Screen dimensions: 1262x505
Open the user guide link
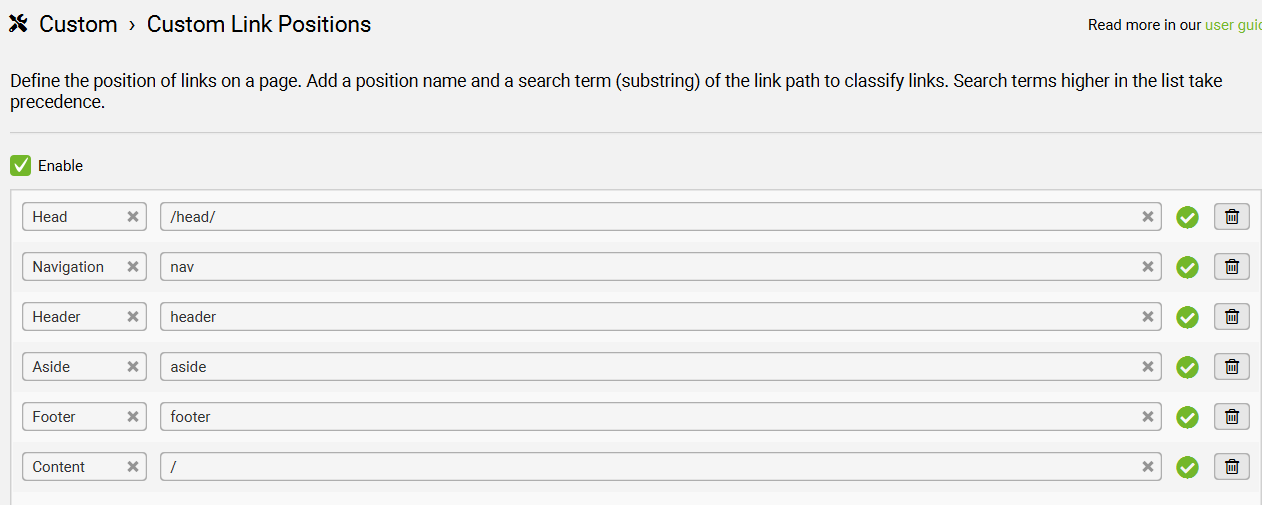pyautogui.click(x=1233, y=25)
